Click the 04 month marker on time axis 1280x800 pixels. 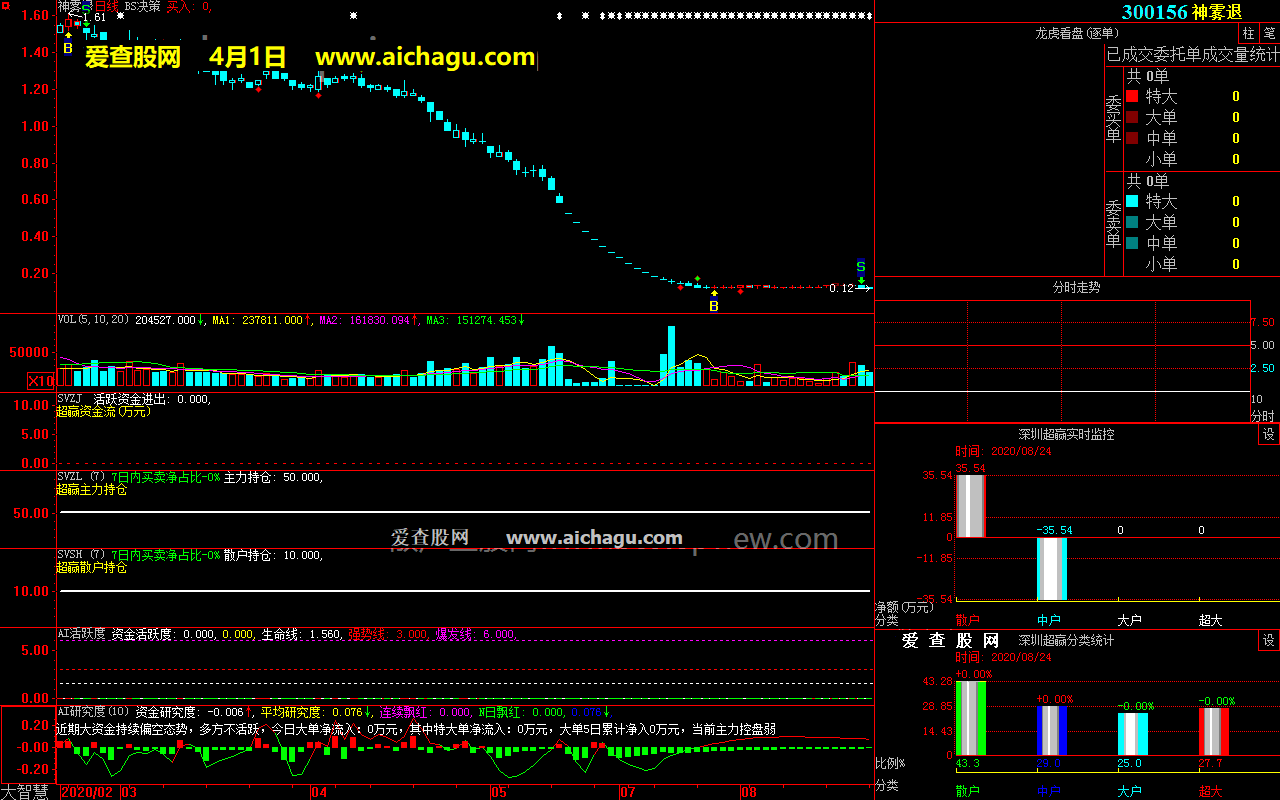(319, 792)
